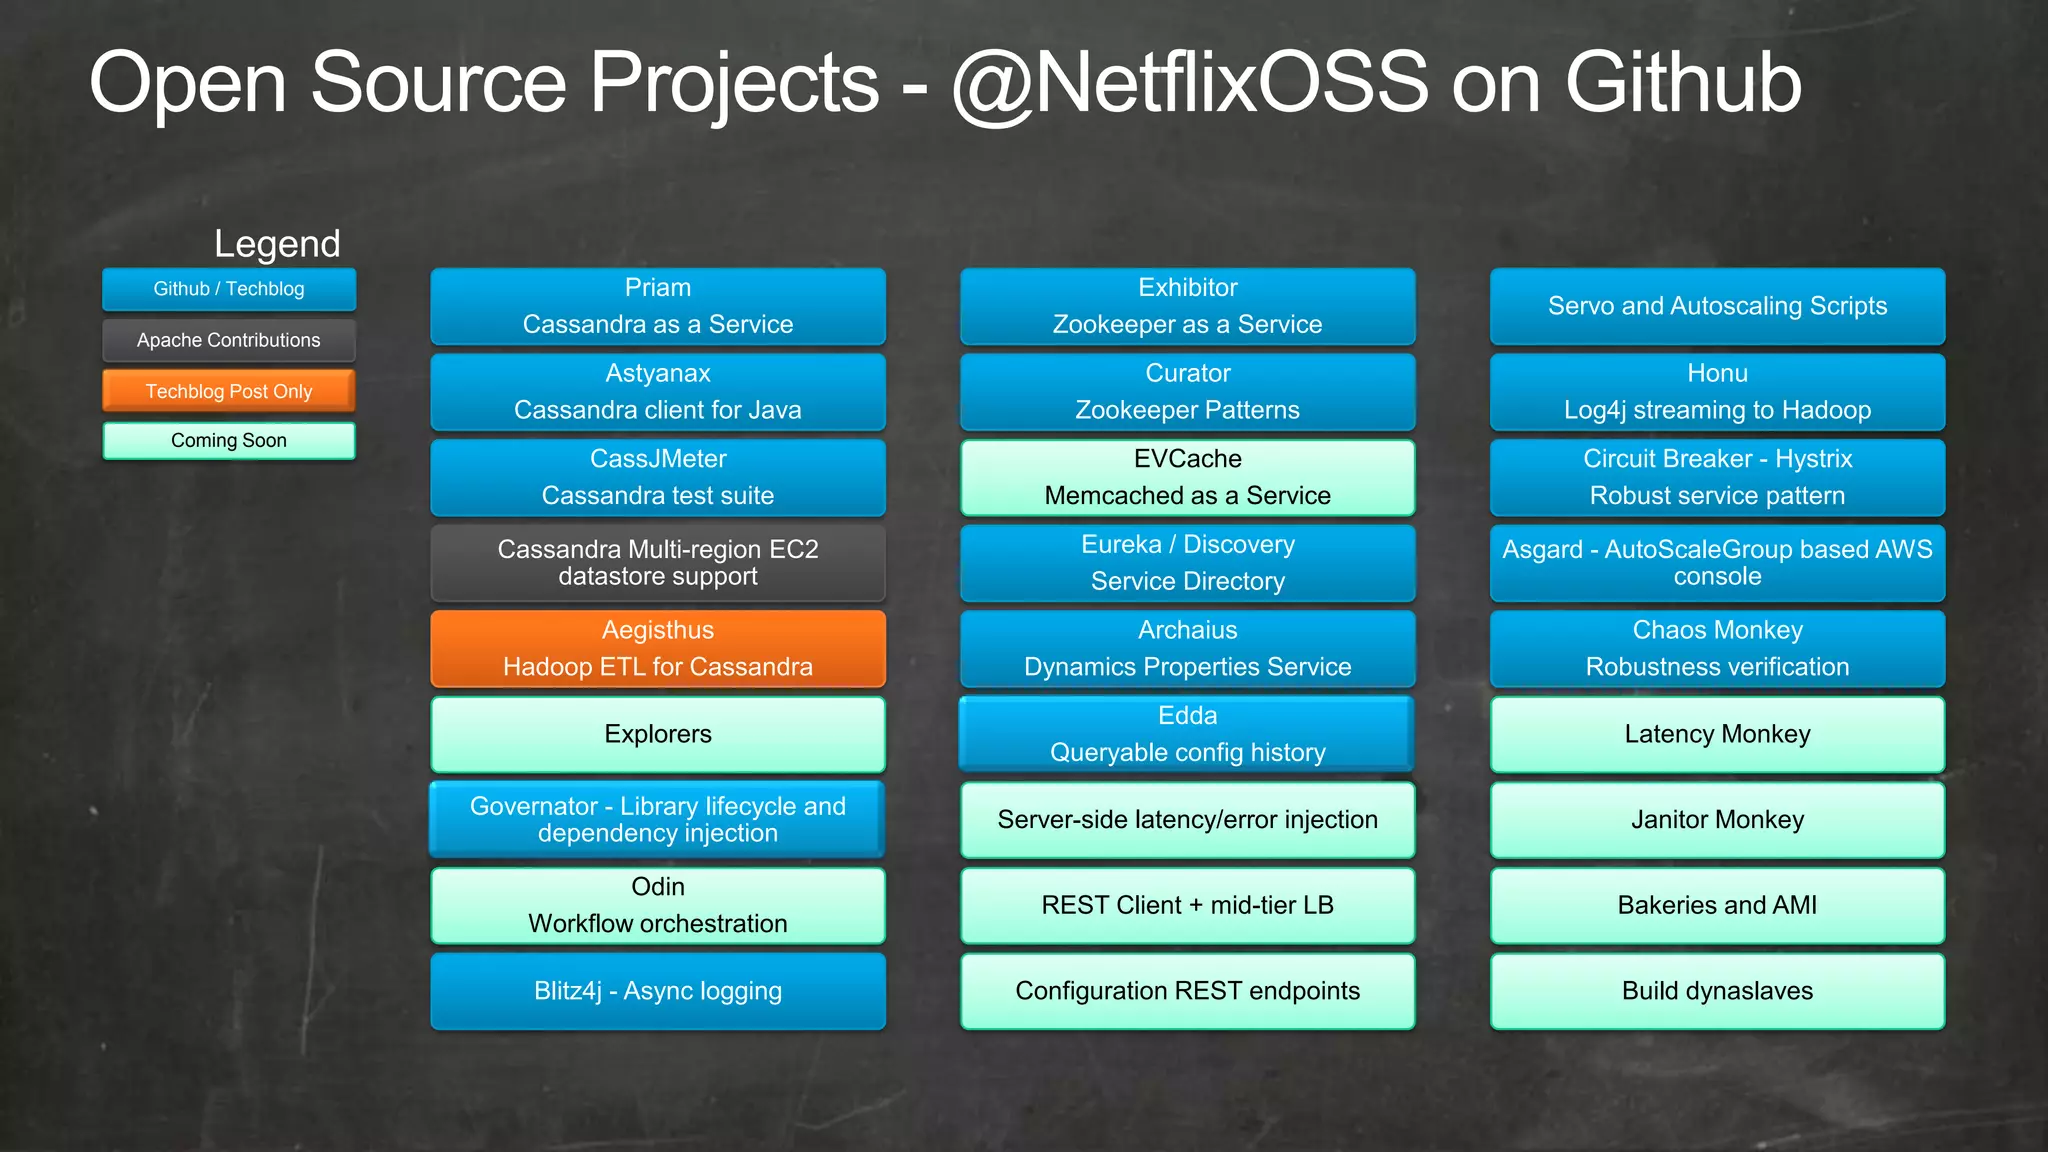
Task: Click the Janitor Monkey box
Action: [x=1717, y=820]
